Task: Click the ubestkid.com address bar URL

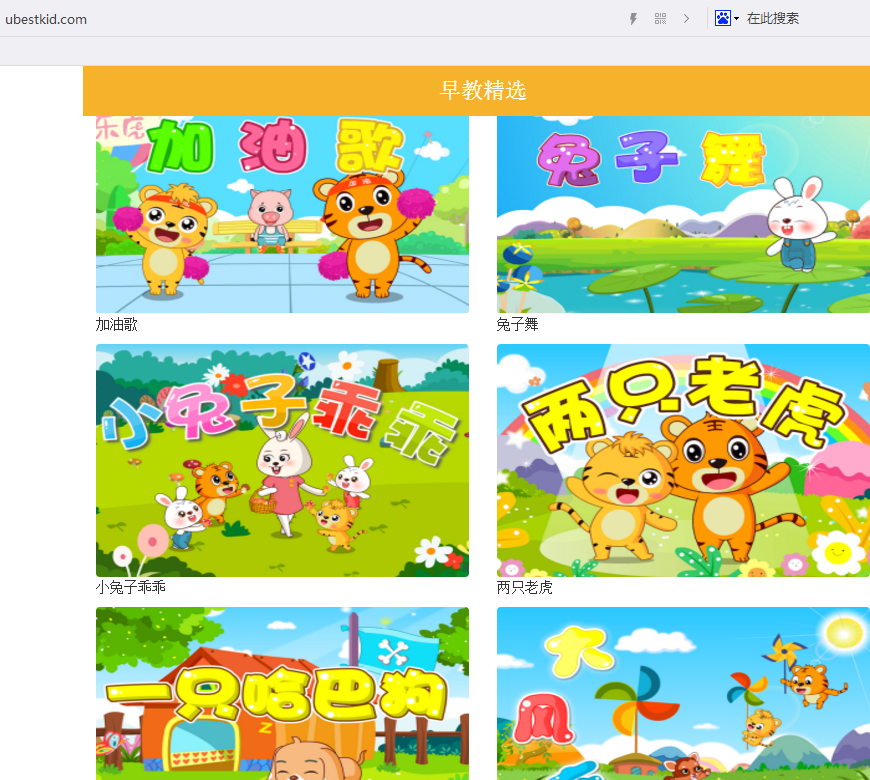Action: [x=46, y=19]
